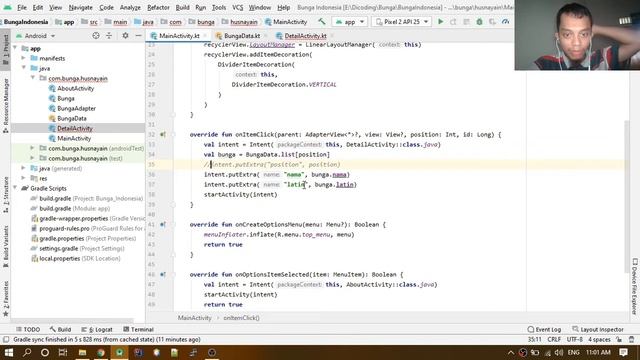The height and width of the screenshot is (360, 640).
Task: Click the onItemClick() breadcrumb below the editor
Action: click(x=241, y=318)
